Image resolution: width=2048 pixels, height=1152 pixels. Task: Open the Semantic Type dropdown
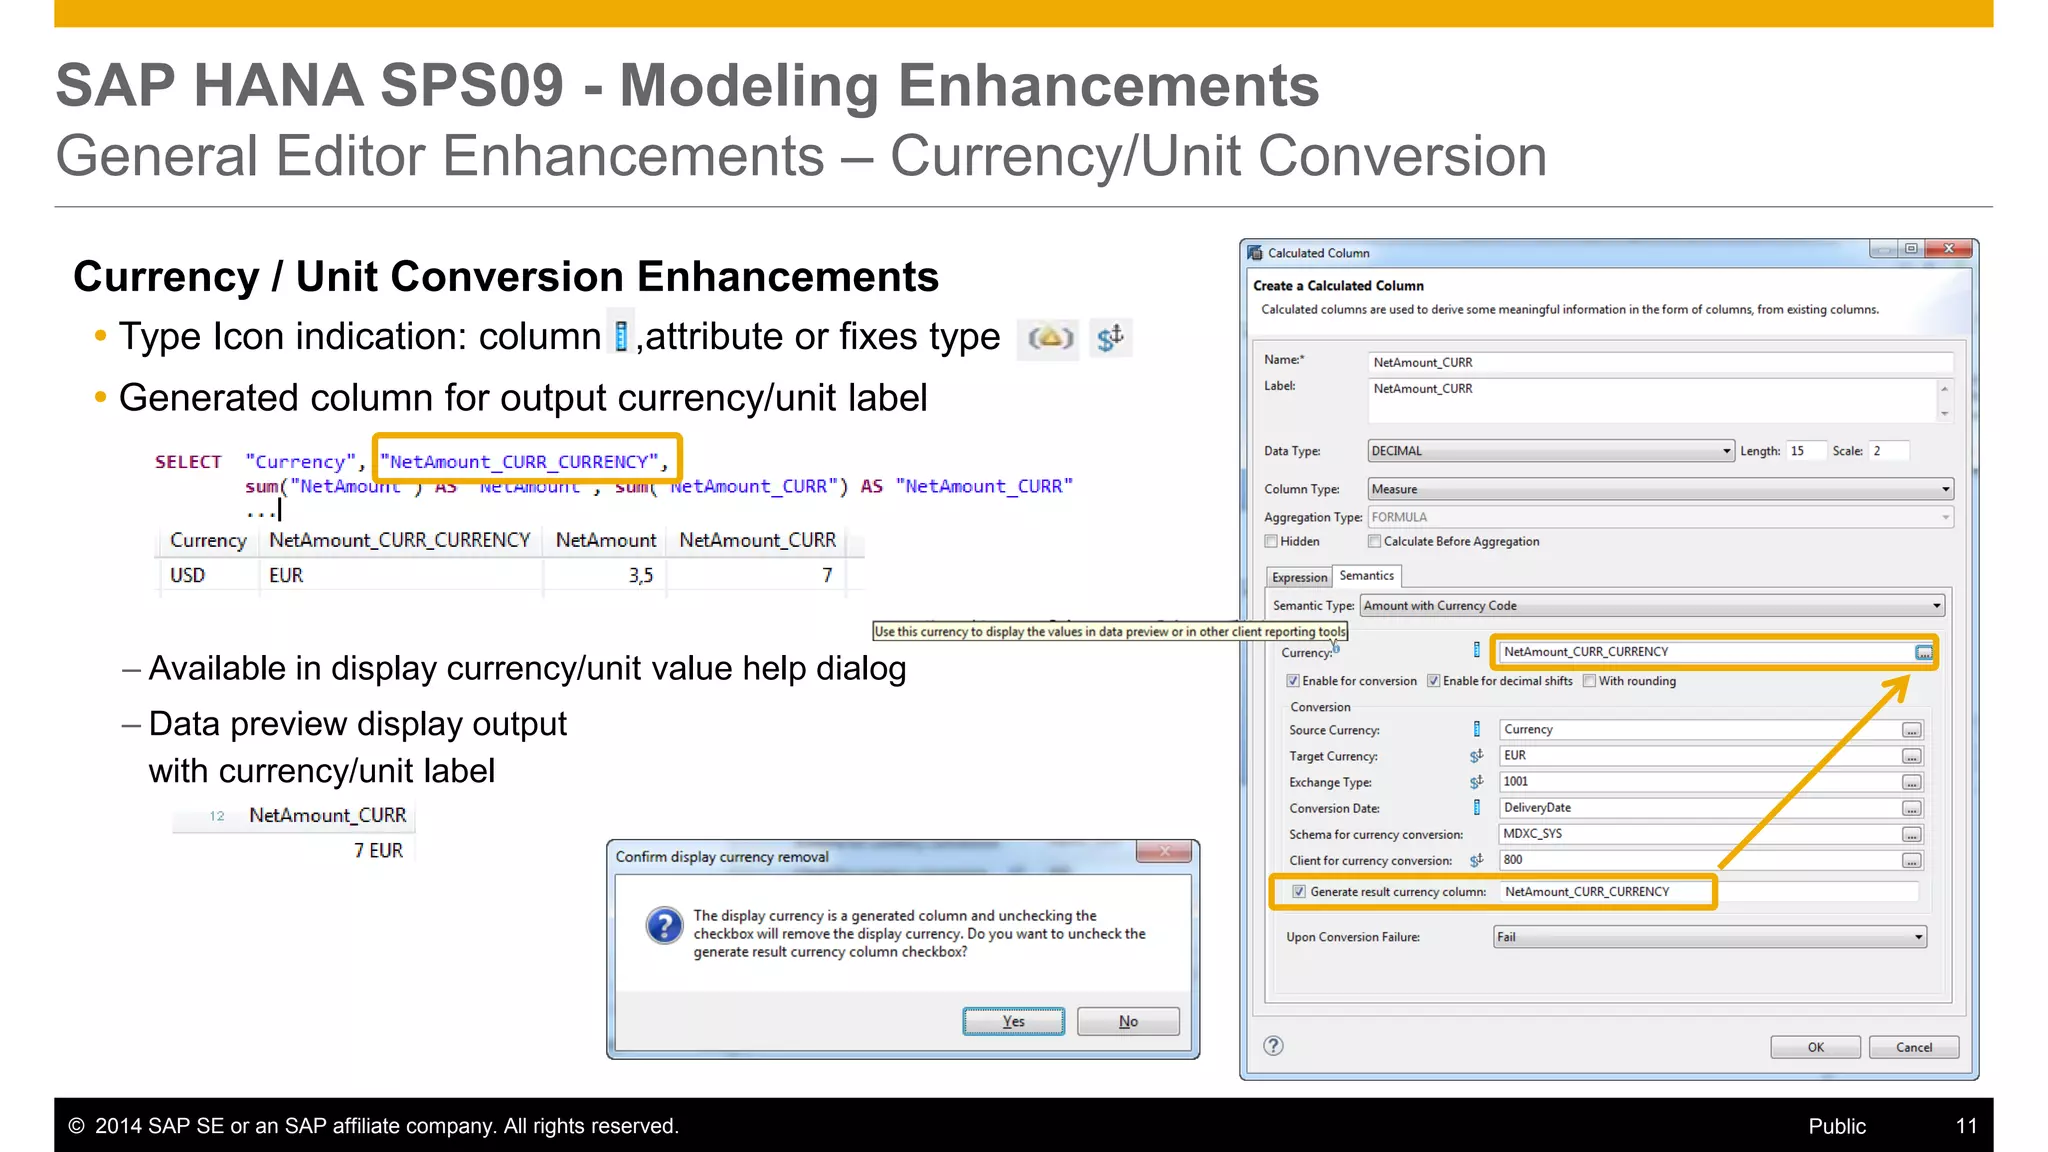click(x=1652, y=605)
